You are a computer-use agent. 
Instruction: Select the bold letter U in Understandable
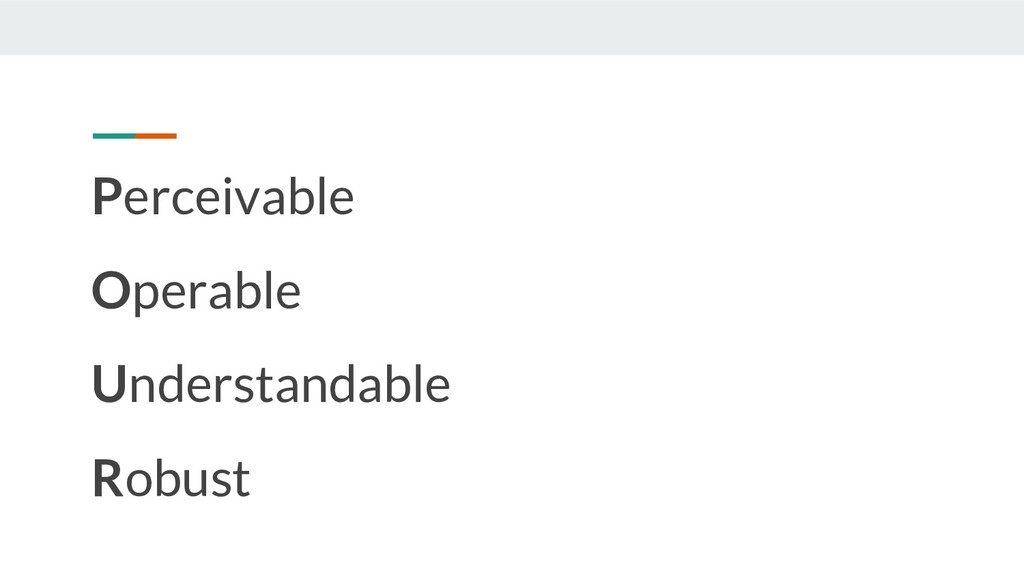(x=108, y=385)
